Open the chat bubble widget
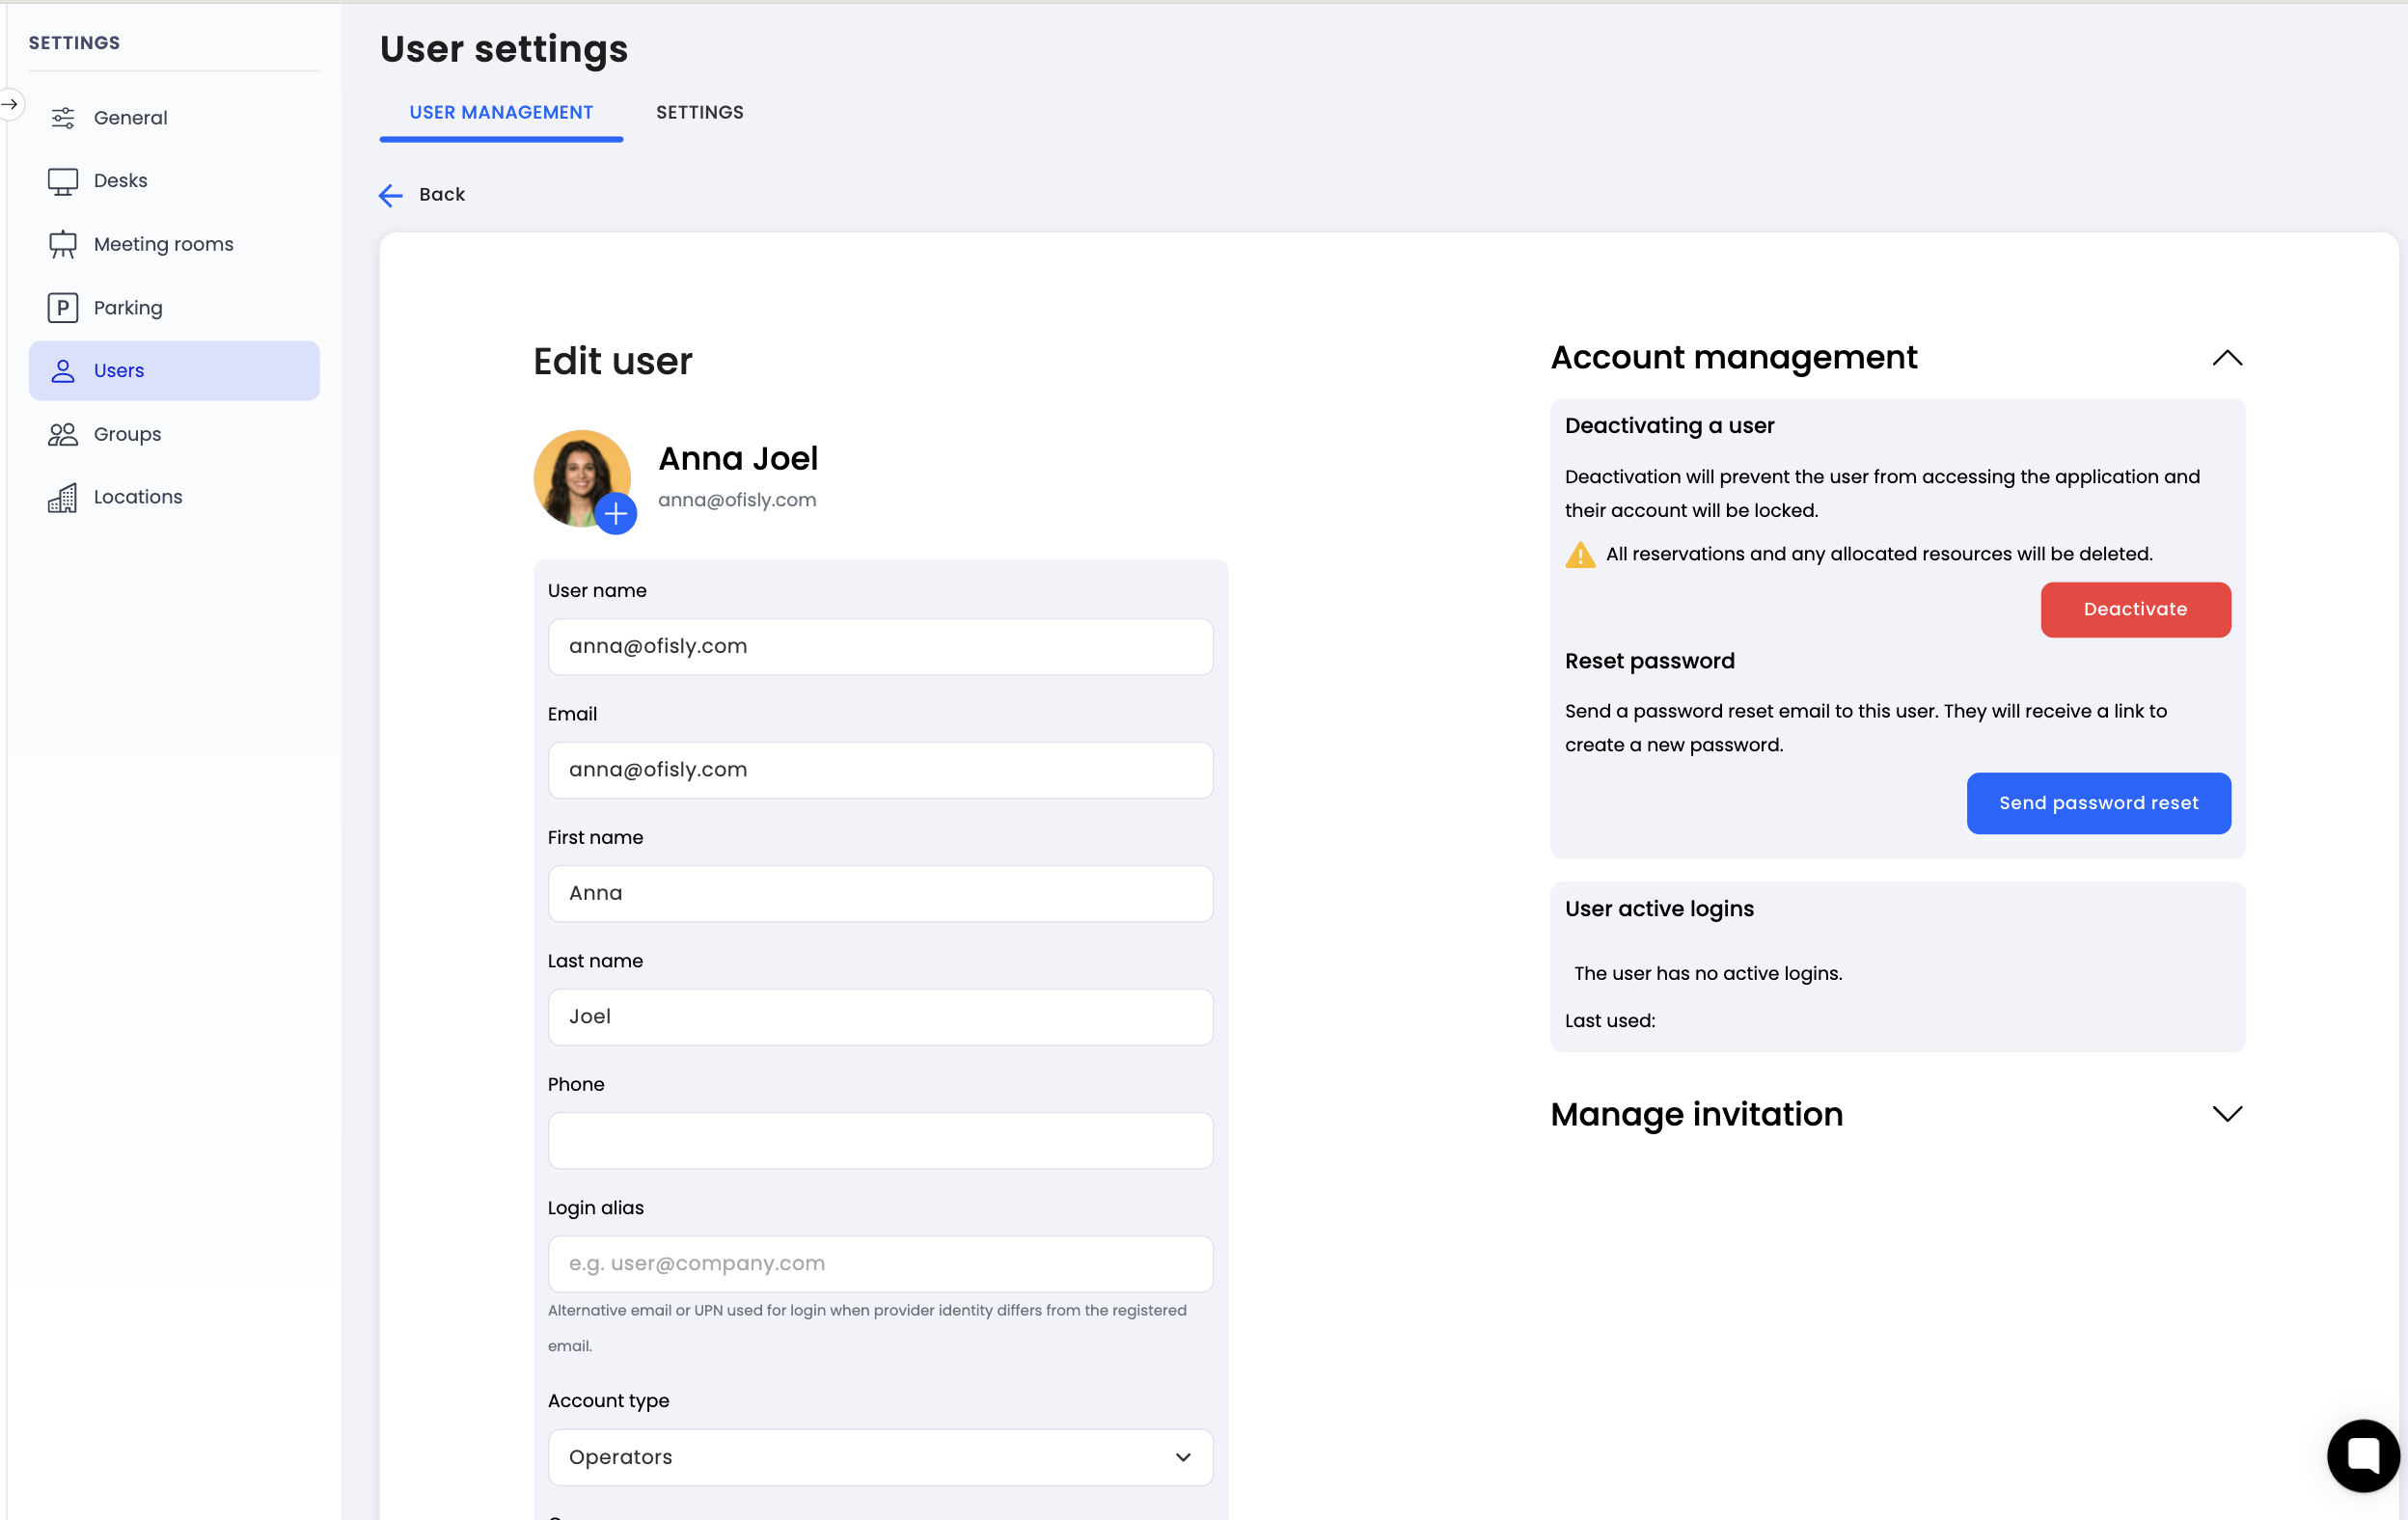This screenshot has width=2408, height=1520. 2362,1455
